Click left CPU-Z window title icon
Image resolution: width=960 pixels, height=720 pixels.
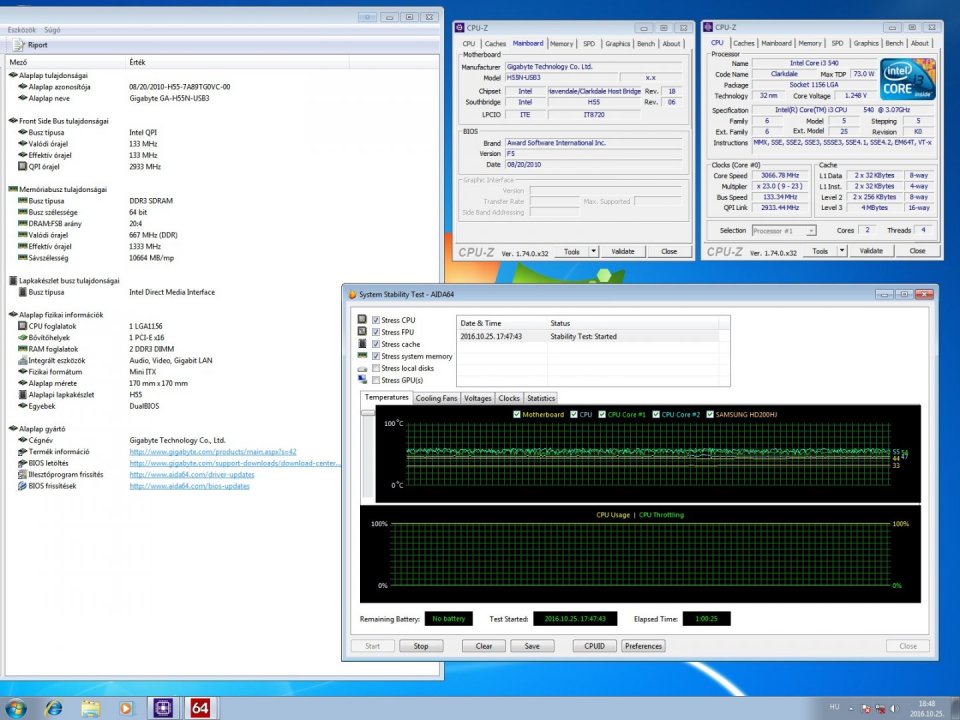click(x=460, y=28)
